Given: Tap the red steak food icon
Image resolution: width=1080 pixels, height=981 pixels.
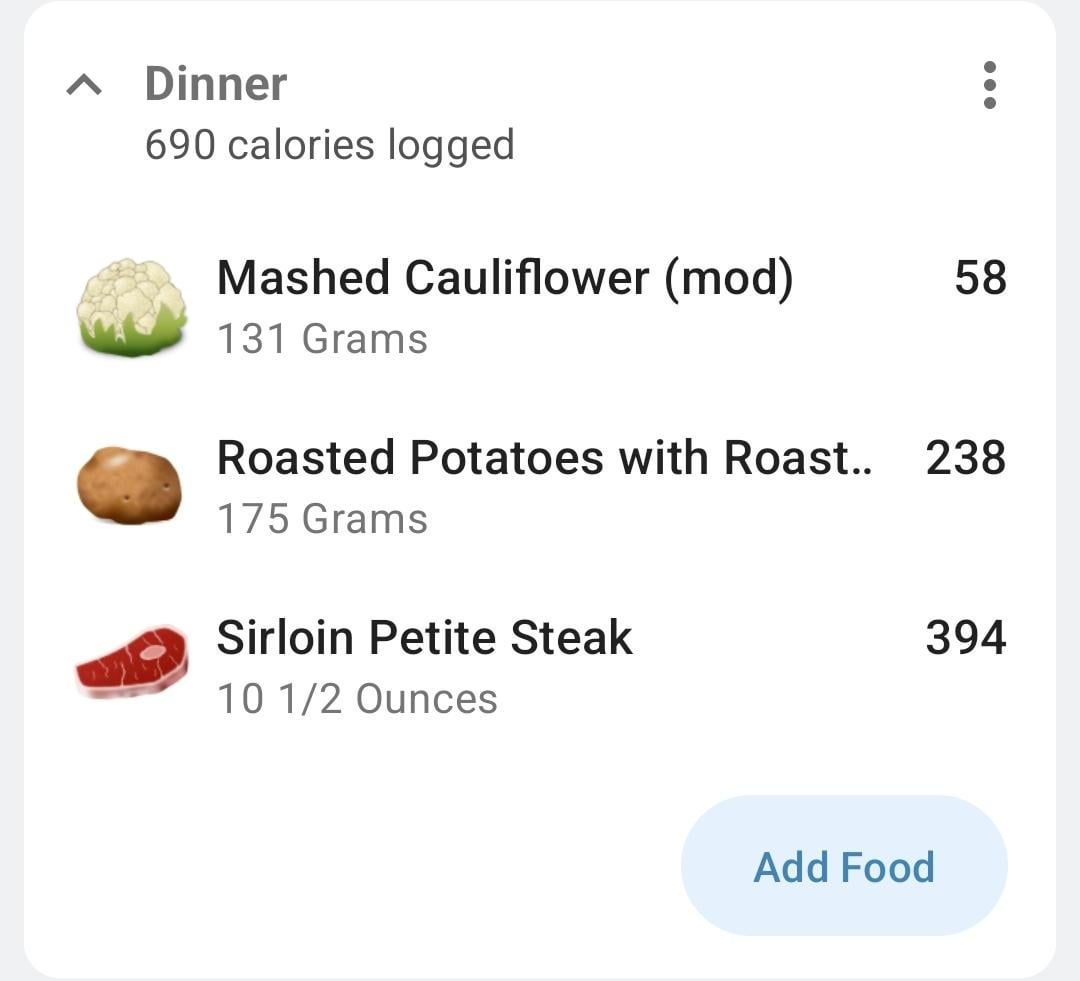Looking at the screenshot, I should tap(131, 662).
